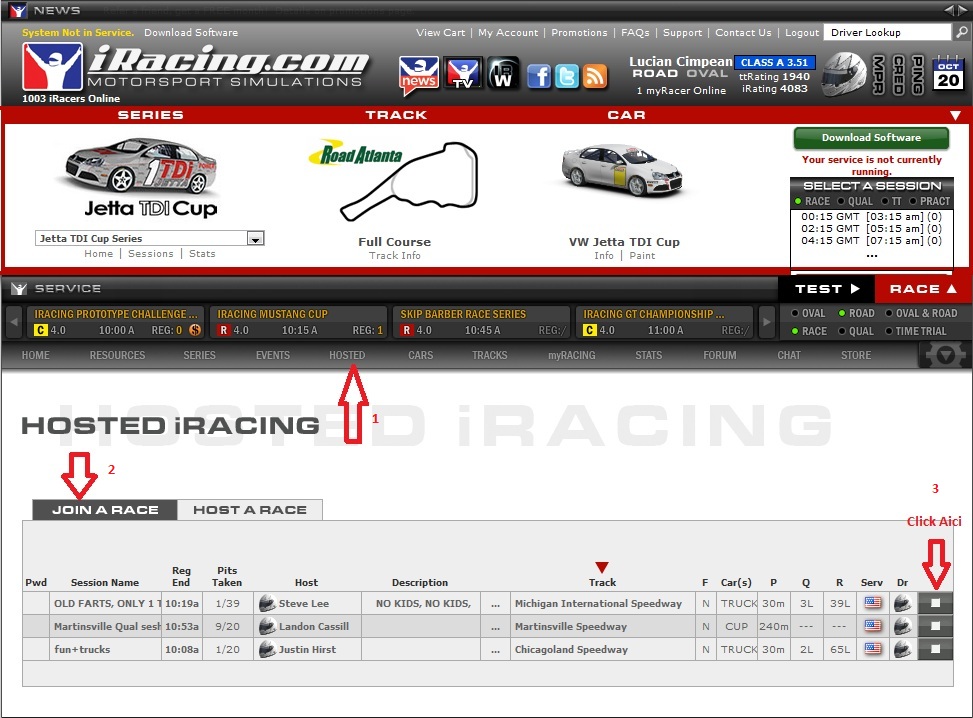Click helmet icon beside host Landon Cassill
The image size is (973, 718).
click(x=267, y=626)
